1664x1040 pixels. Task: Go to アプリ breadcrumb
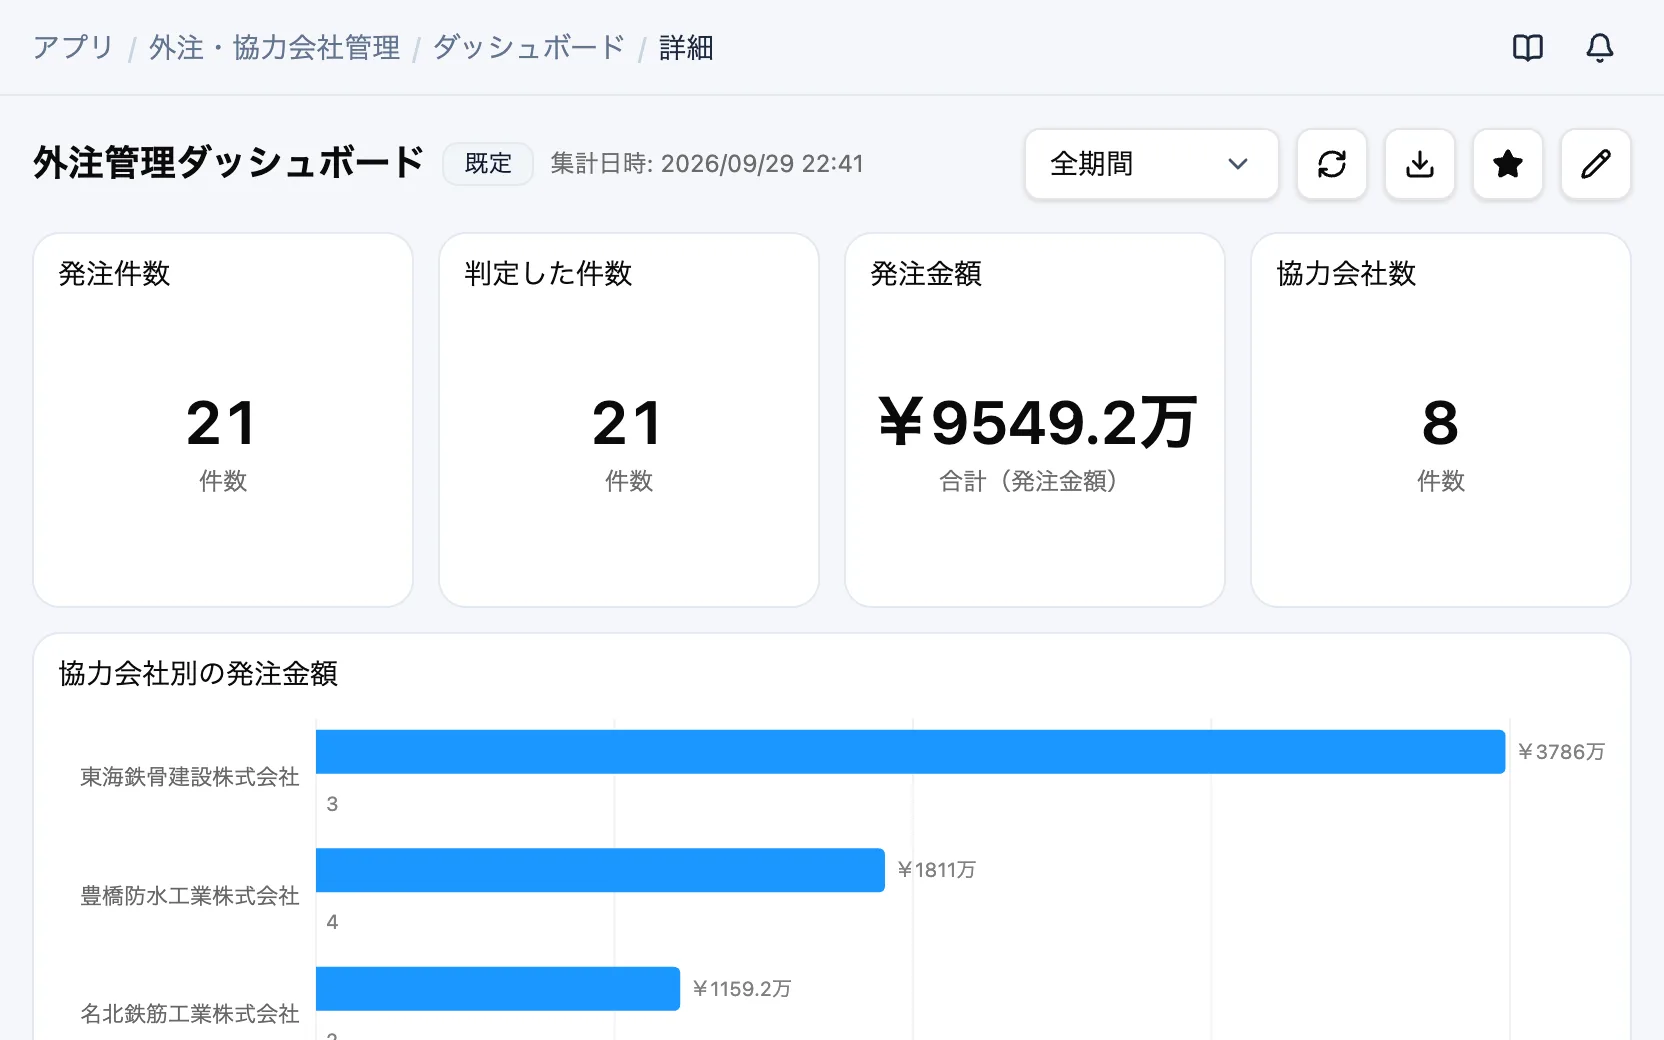click(x=73, y=47)
